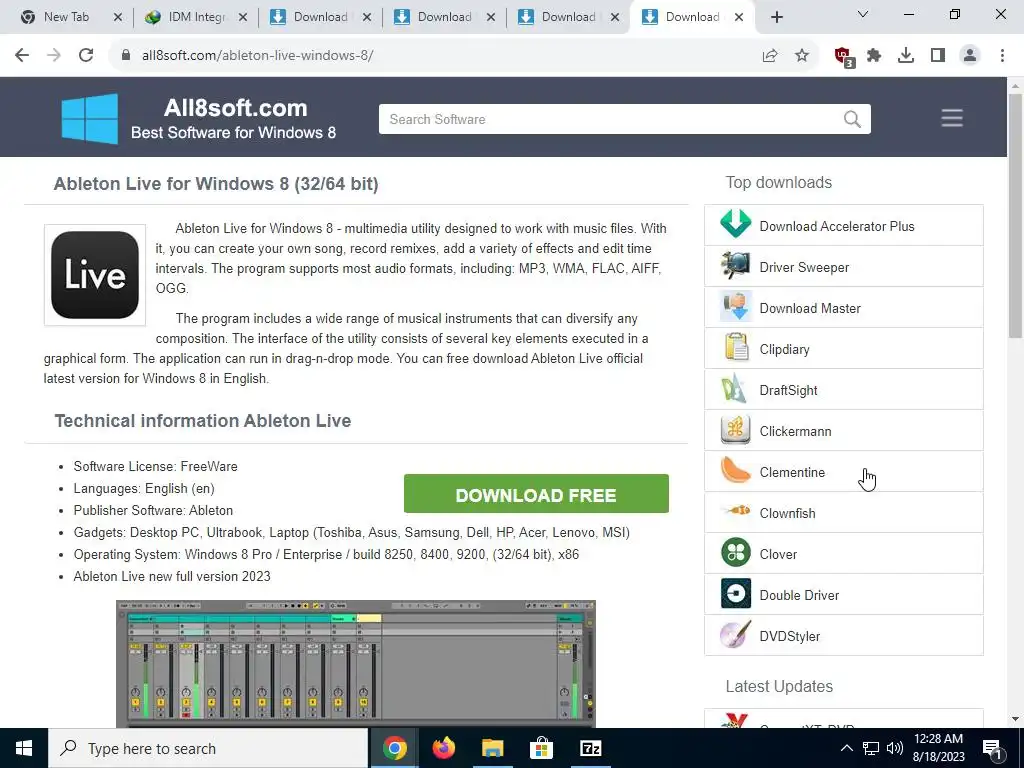This screenshot has height=768, width=1024.
Task: Click the DVDStyler disc icon
Action: pos(735,636)
